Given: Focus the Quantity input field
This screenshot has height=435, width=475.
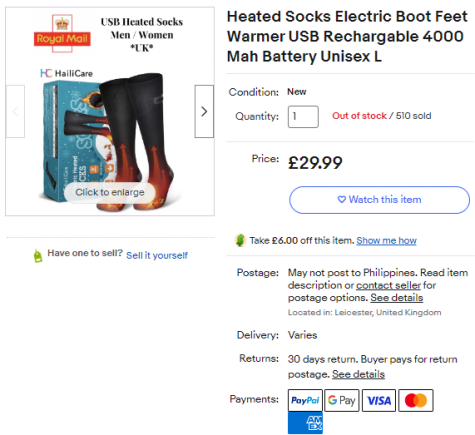Looking at the screenshot, I should [303, 117].
